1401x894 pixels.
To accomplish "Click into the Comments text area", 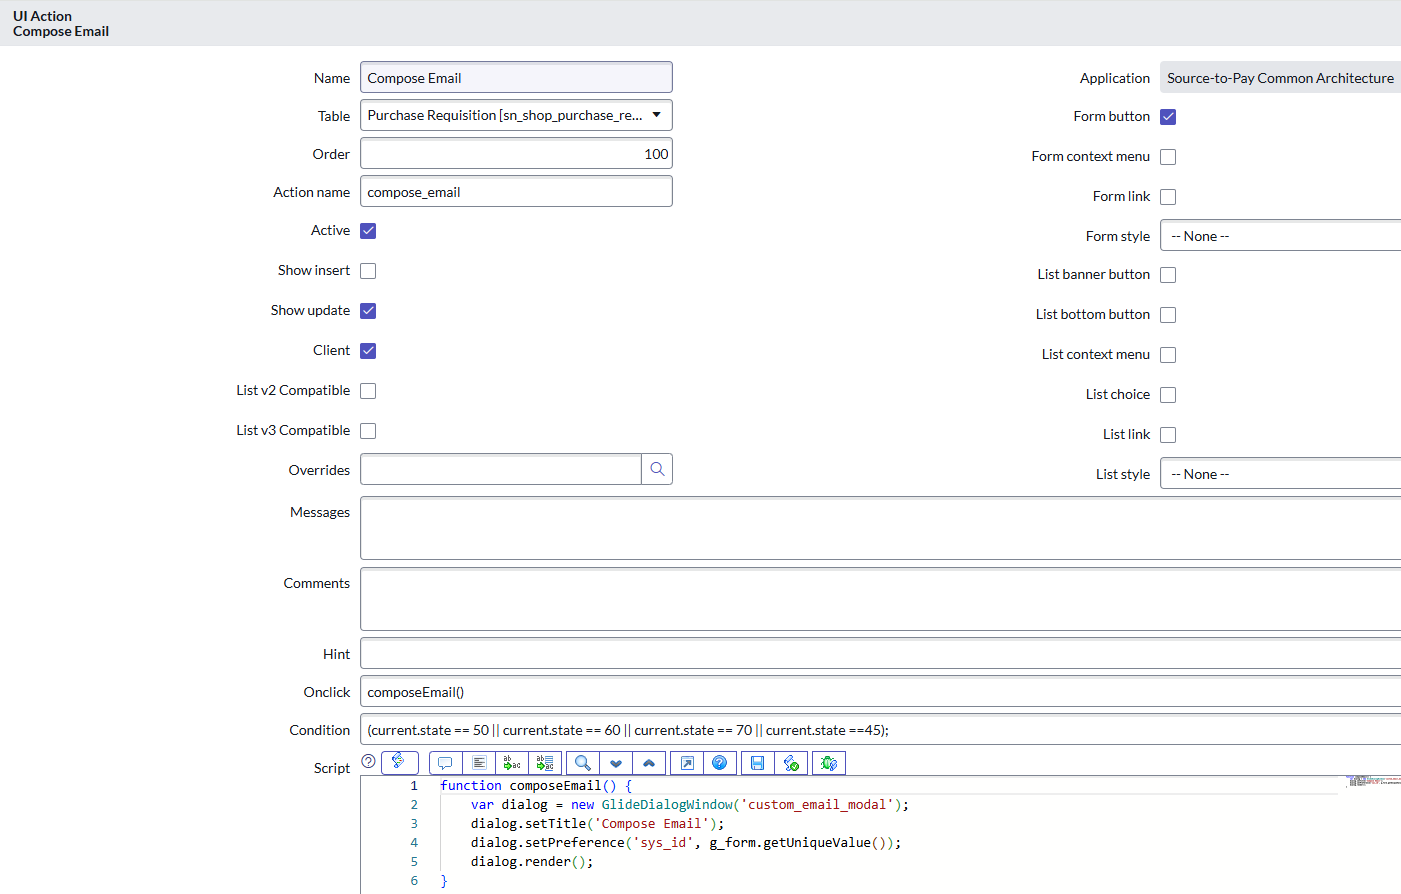I will [880, 599].
